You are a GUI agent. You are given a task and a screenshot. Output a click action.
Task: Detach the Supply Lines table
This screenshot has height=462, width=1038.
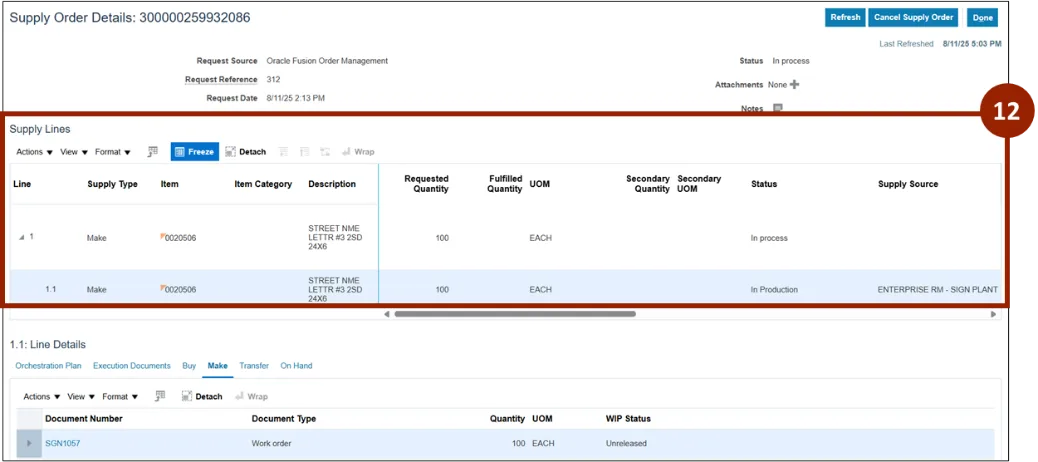(x=246, y=152)
